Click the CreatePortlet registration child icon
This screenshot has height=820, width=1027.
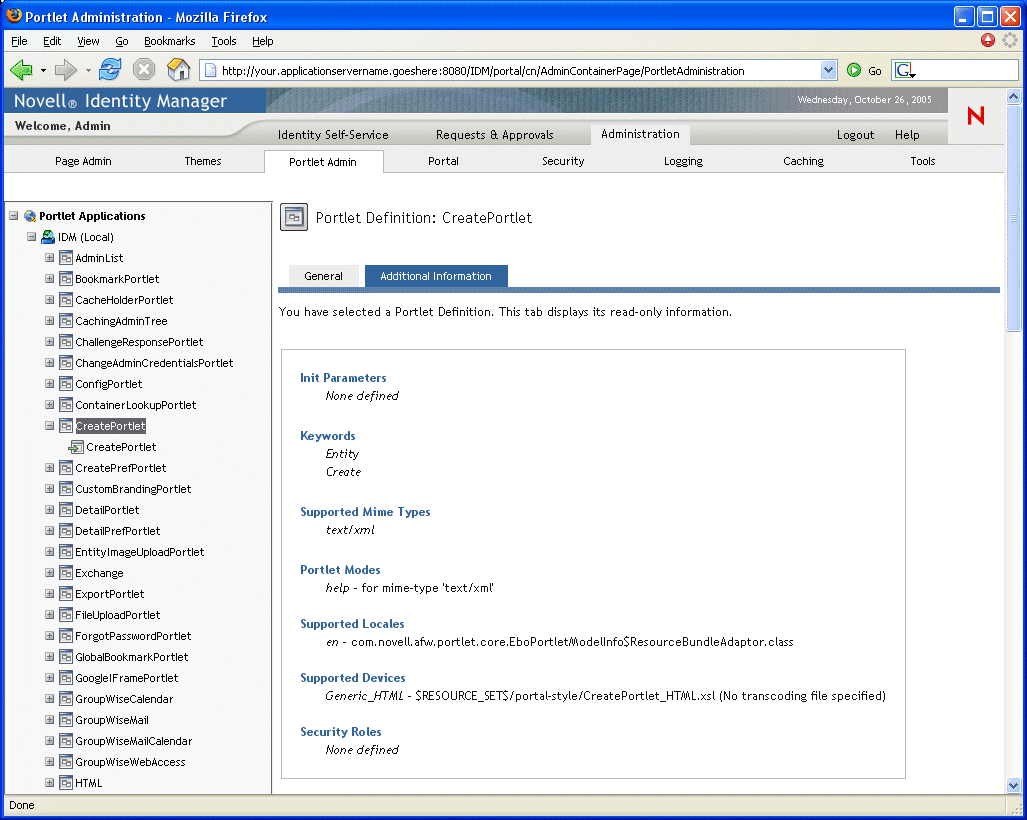pyautogui.click(x=76, y=447)
